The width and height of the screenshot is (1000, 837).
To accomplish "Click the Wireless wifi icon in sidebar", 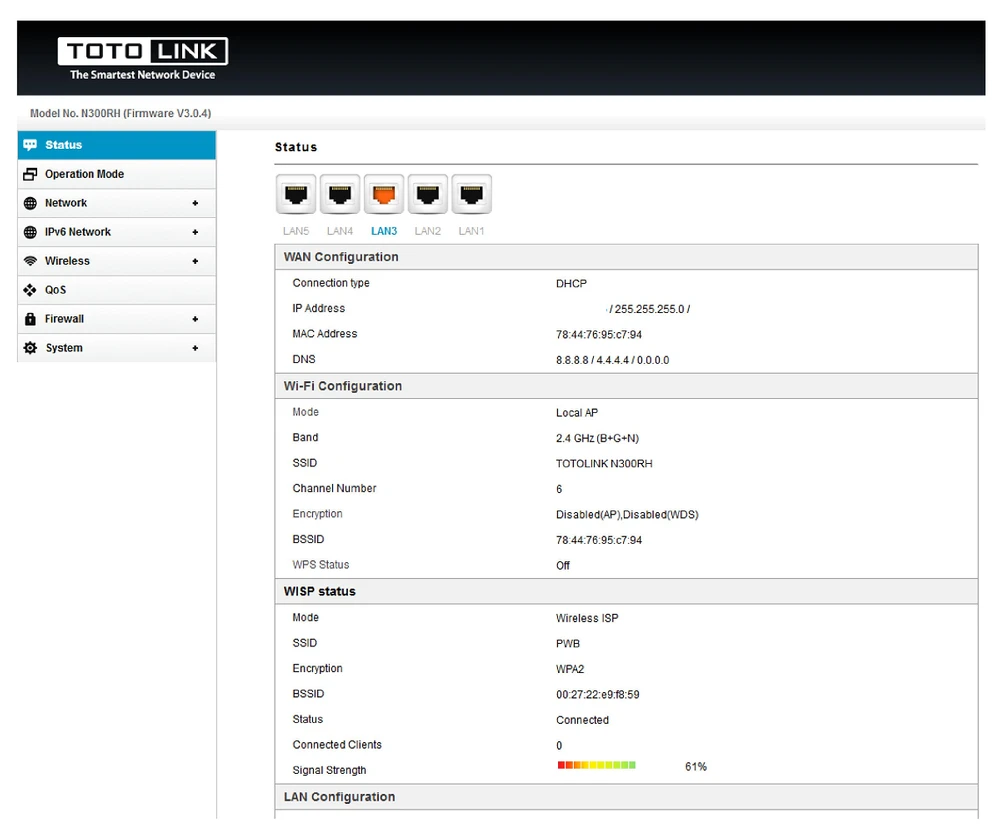I will (30, 261).
